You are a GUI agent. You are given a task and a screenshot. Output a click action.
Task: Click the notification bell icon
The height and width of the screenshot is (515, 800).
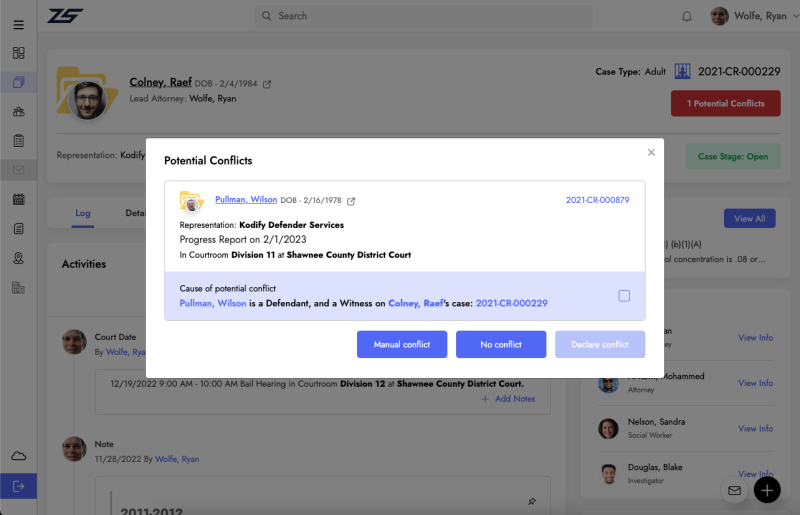pyautogui.click(x=686, y=16)
